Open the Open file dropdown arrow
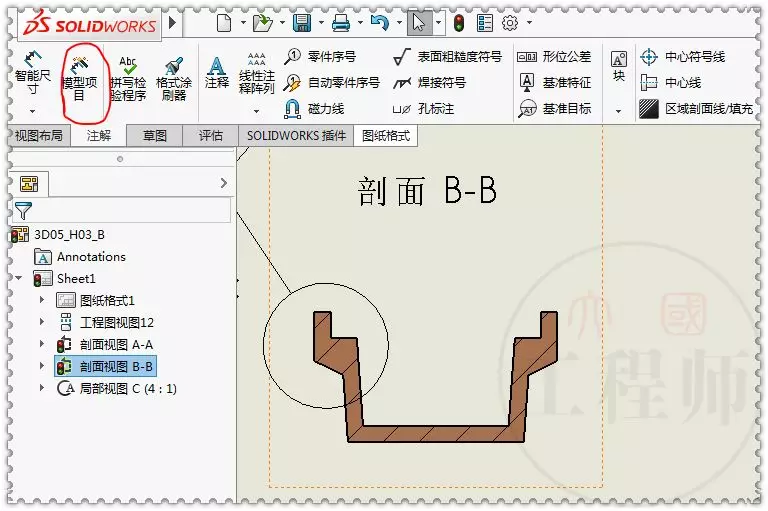Image resolution: width=768 pixels, height=511 pixels. (x=282, y=23)
